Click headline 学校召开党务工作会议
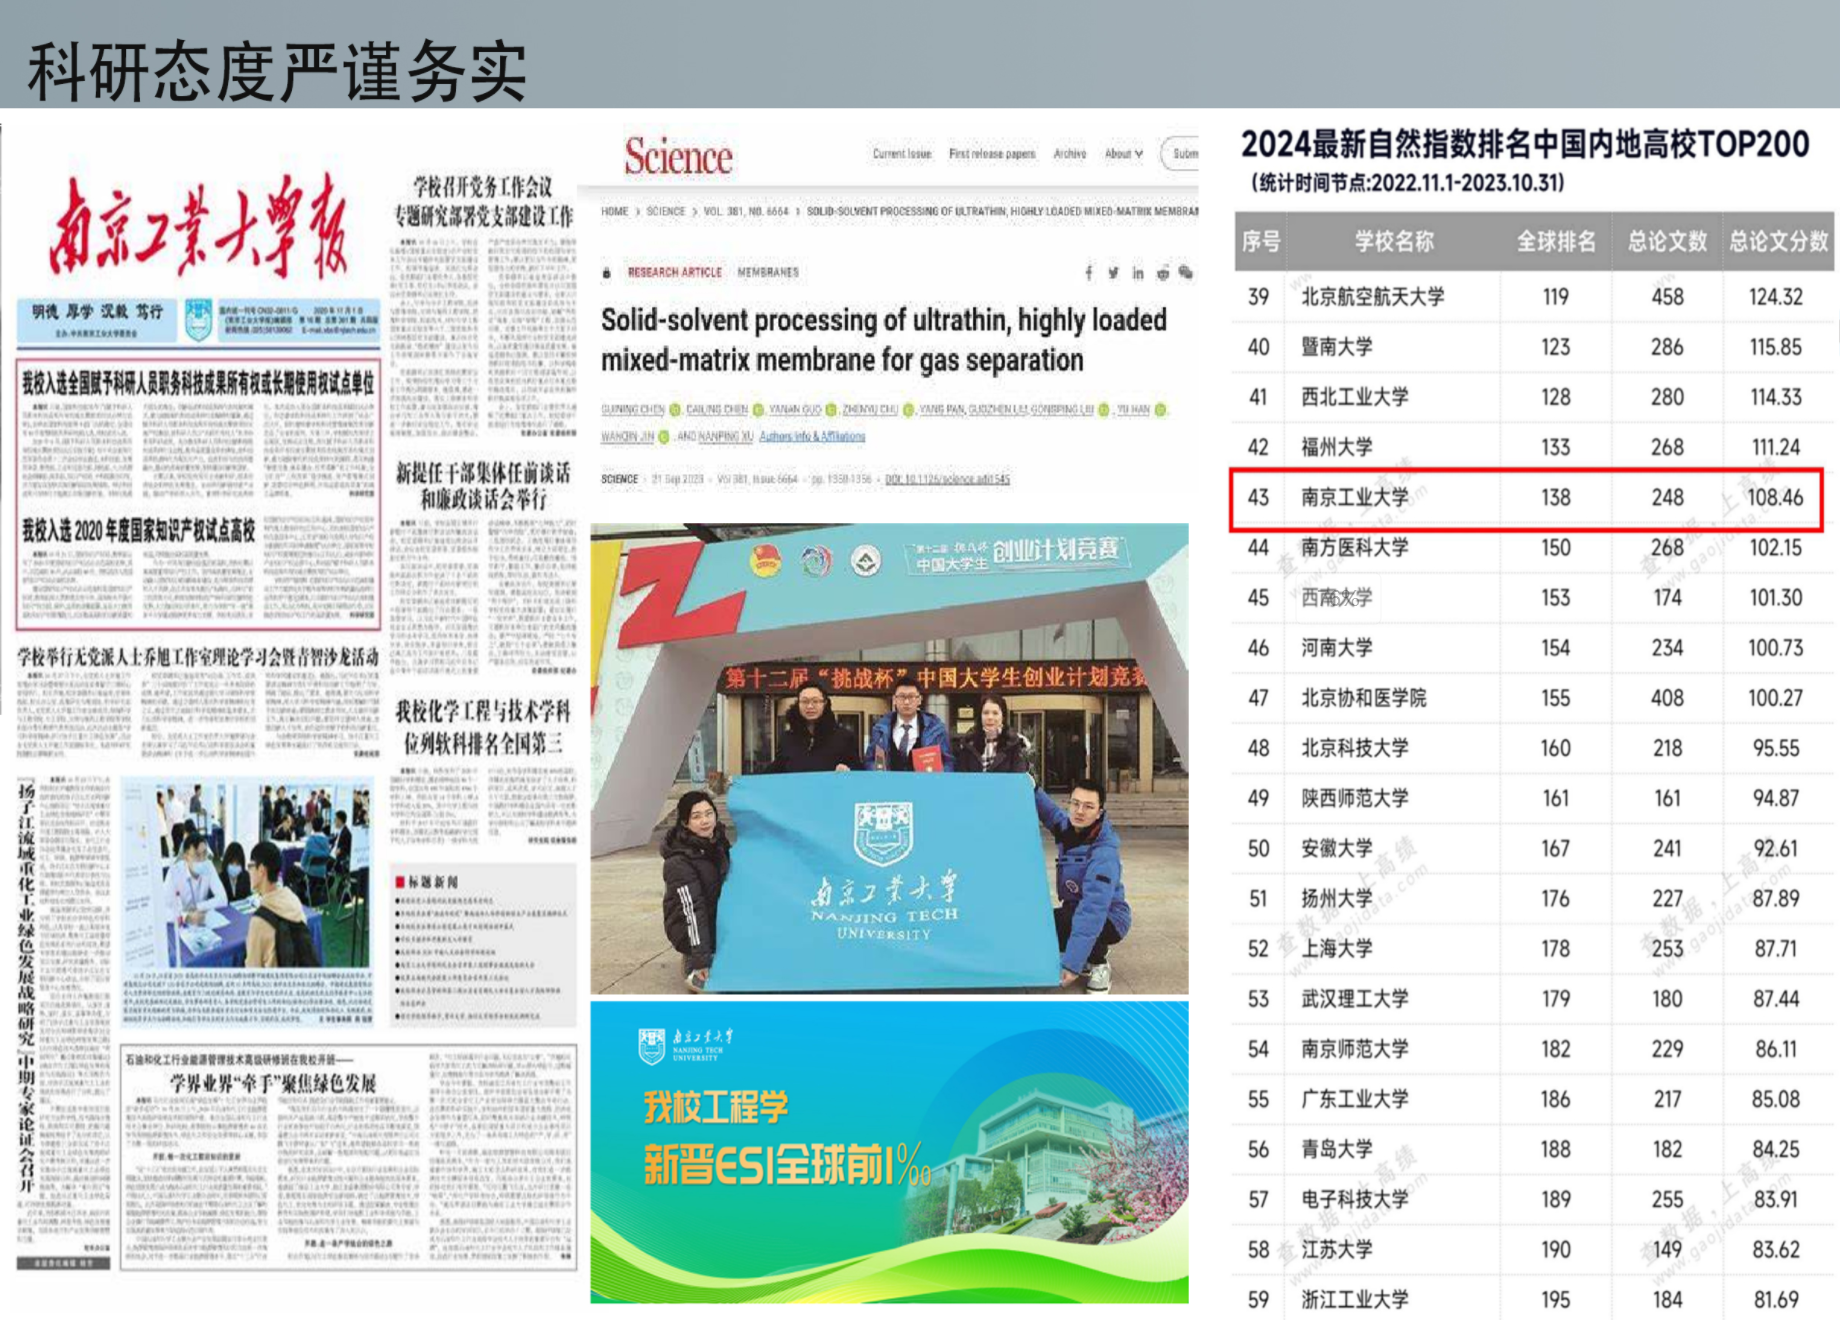1840x1324 pixels. (483, 186)
